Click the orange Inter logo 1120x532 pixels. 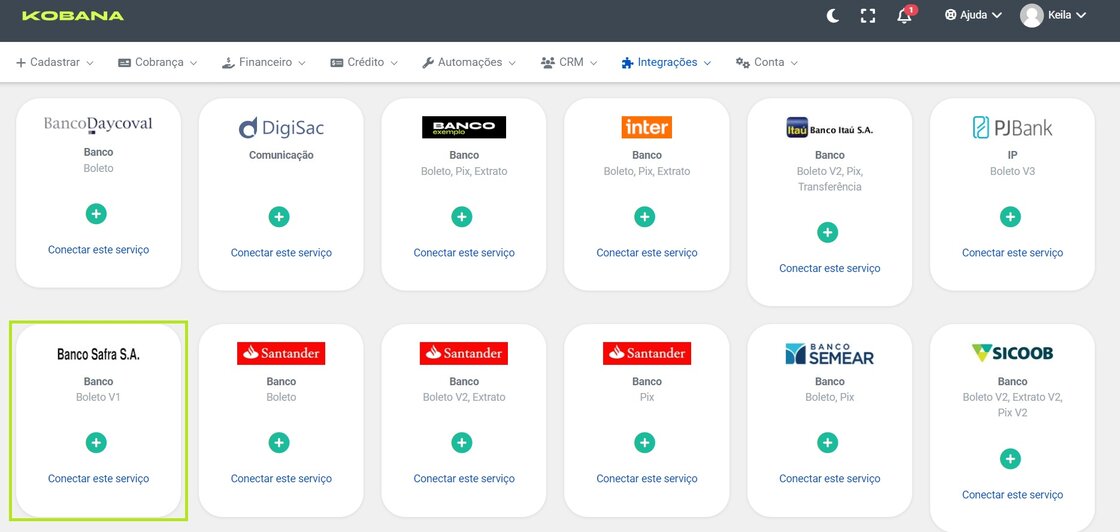646,127
